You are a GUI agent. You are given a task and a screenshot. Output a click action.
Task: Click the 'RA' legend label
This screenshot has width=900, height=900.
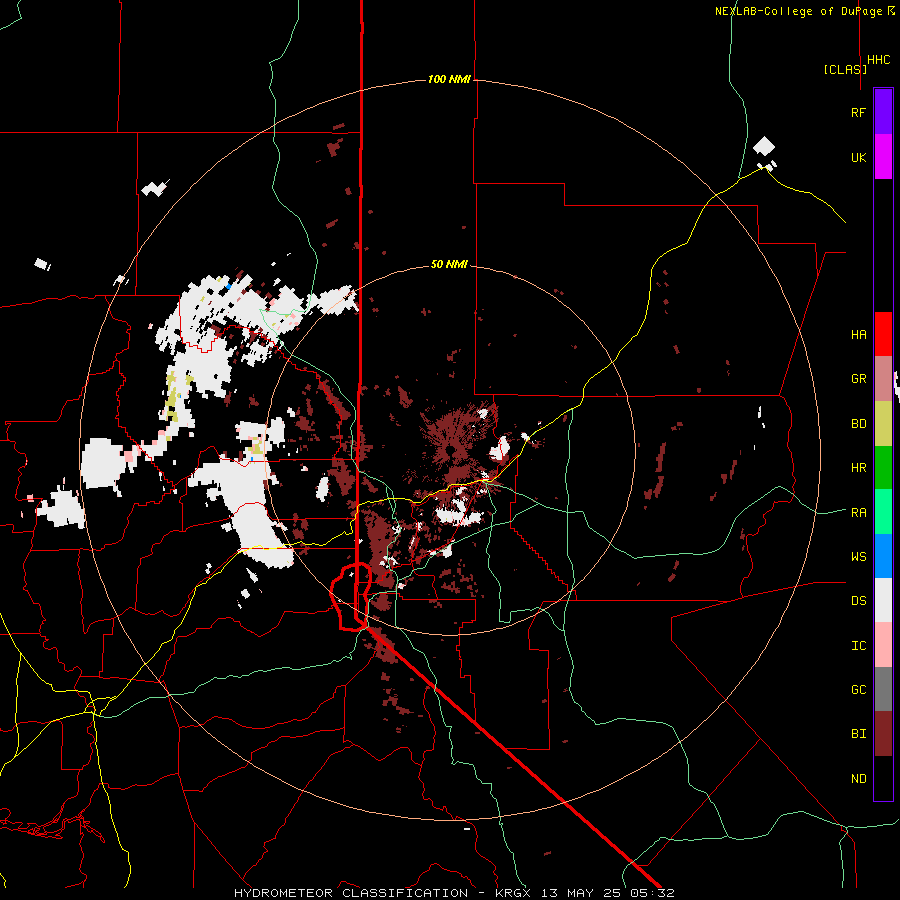[858, 512]
